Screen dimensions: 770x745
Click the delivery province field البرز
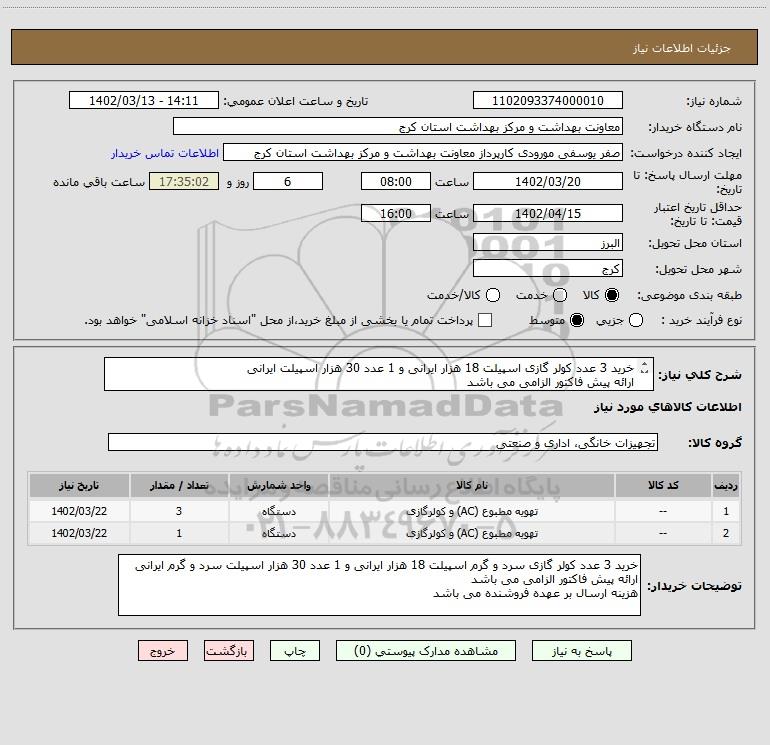548,243
